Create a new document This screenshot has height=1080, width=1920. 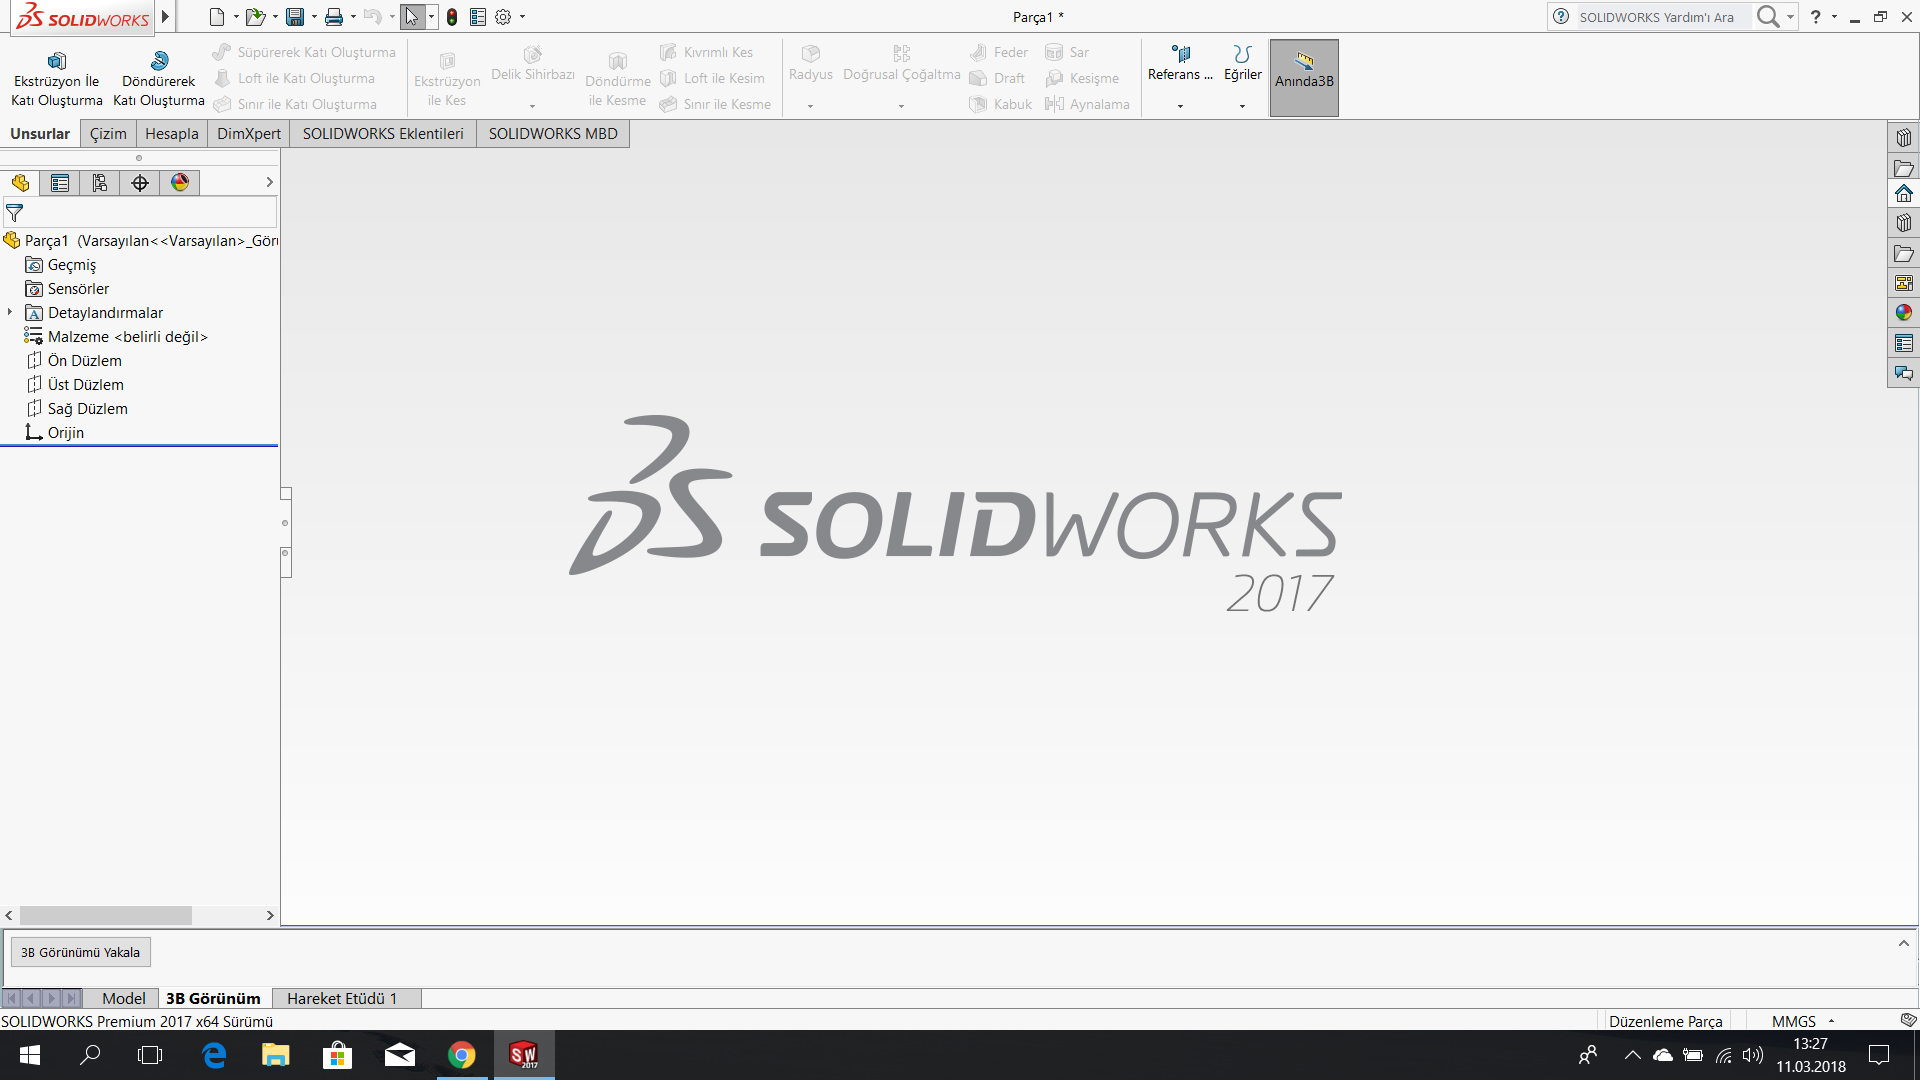point(217,17)
